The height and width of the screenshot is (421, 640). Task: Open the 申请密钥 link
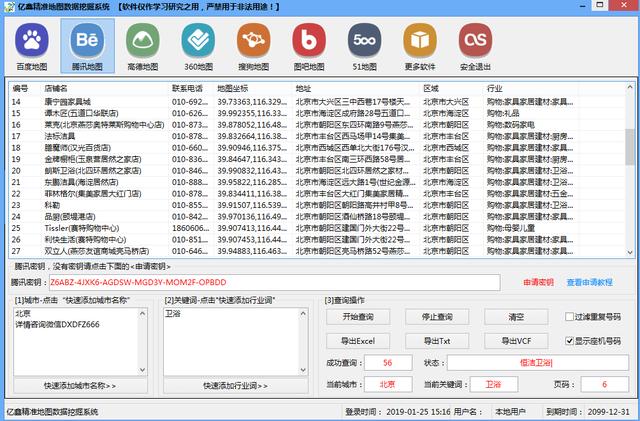(x=538, y=282)
